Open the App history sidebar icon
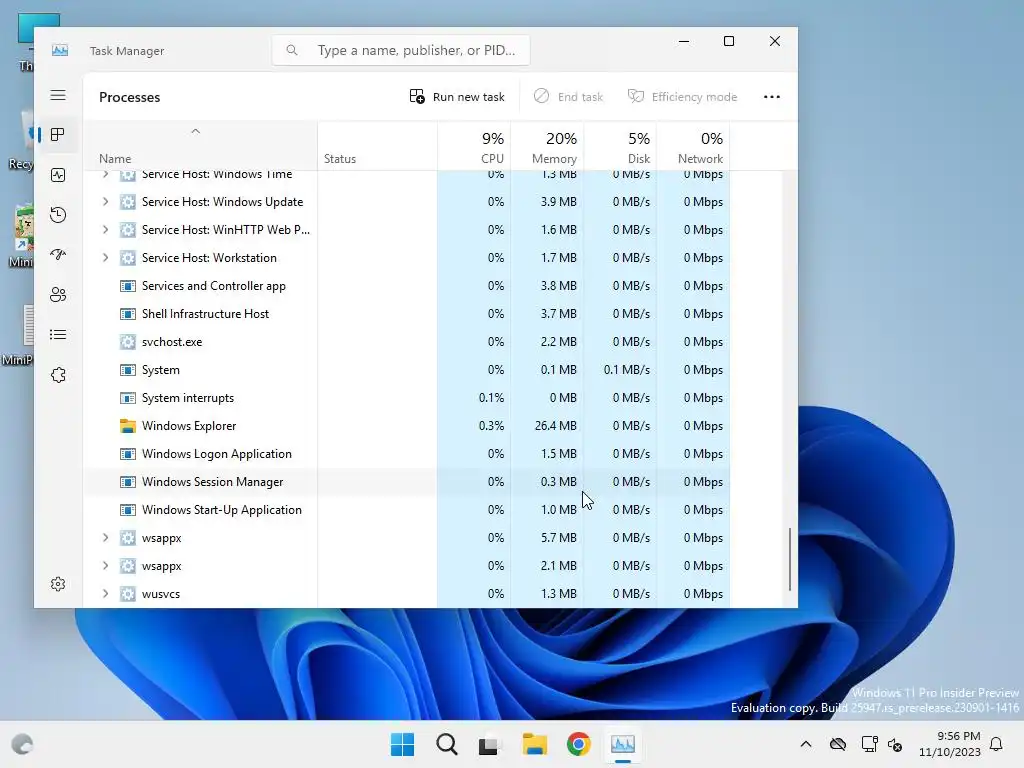 click(58, 215)
